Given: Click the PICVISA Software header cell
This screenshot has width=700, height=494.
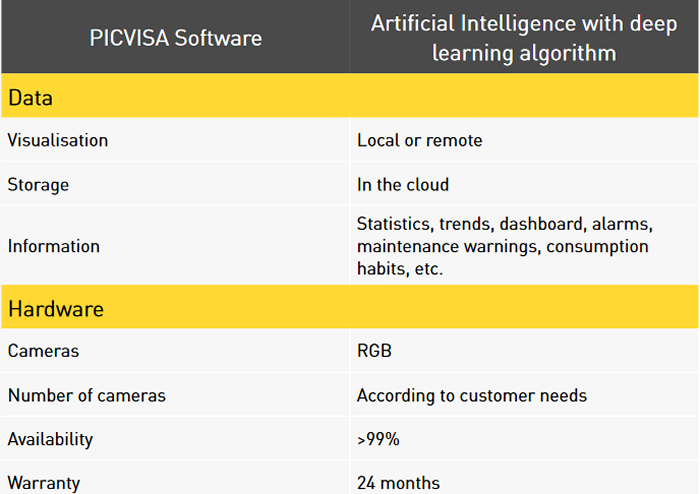Looking at the screenshot, I should tap(175, 38).
